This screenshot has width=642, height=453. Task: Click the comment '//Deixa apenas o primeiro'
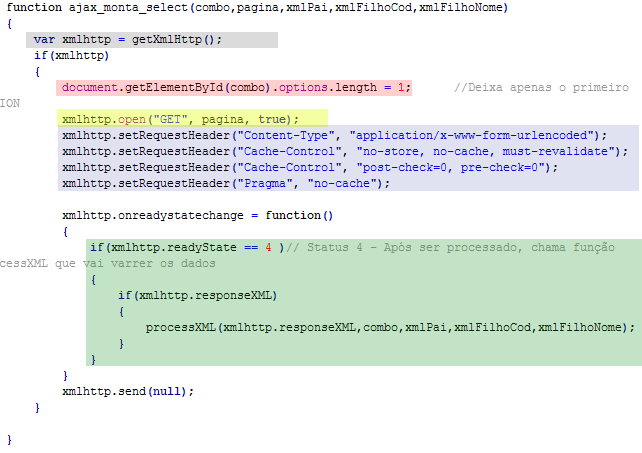541,88
